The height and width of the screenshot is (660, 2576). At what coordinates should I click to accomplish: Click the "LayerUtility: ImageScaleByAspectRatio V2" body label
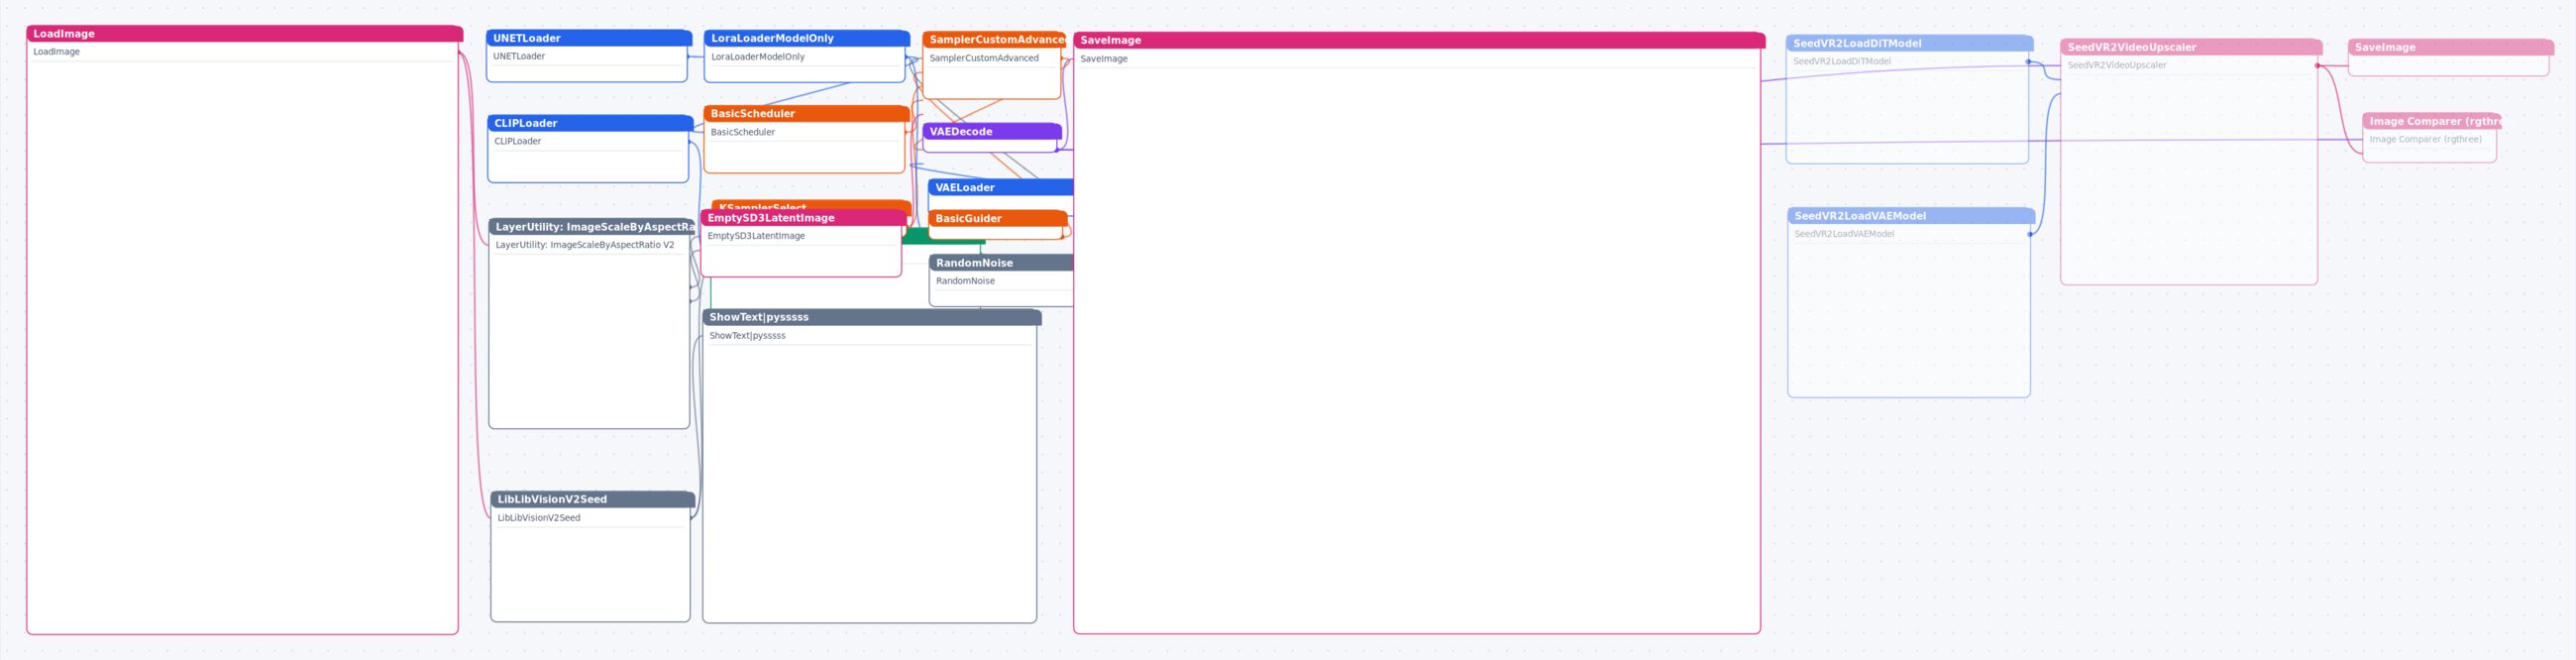[585, 245]
